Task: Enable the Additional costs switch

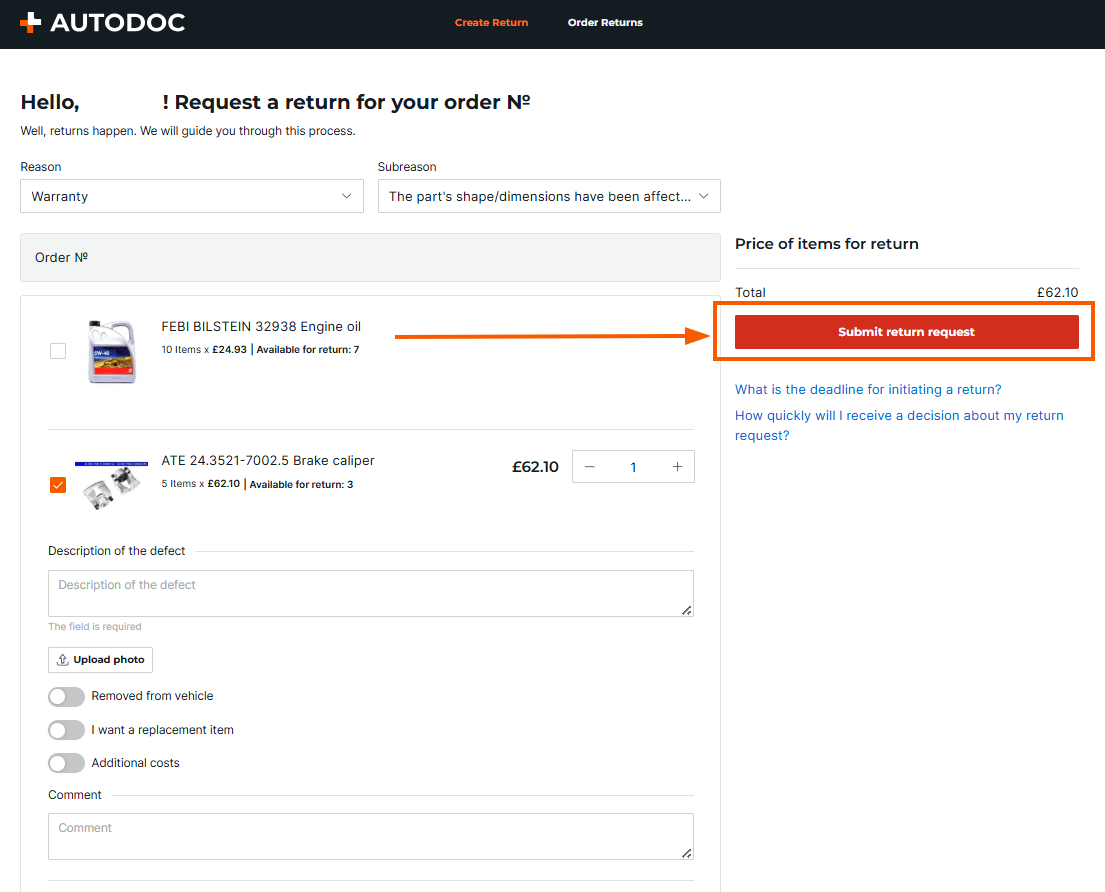Action: pyautogui.click(x=66, y=763)
